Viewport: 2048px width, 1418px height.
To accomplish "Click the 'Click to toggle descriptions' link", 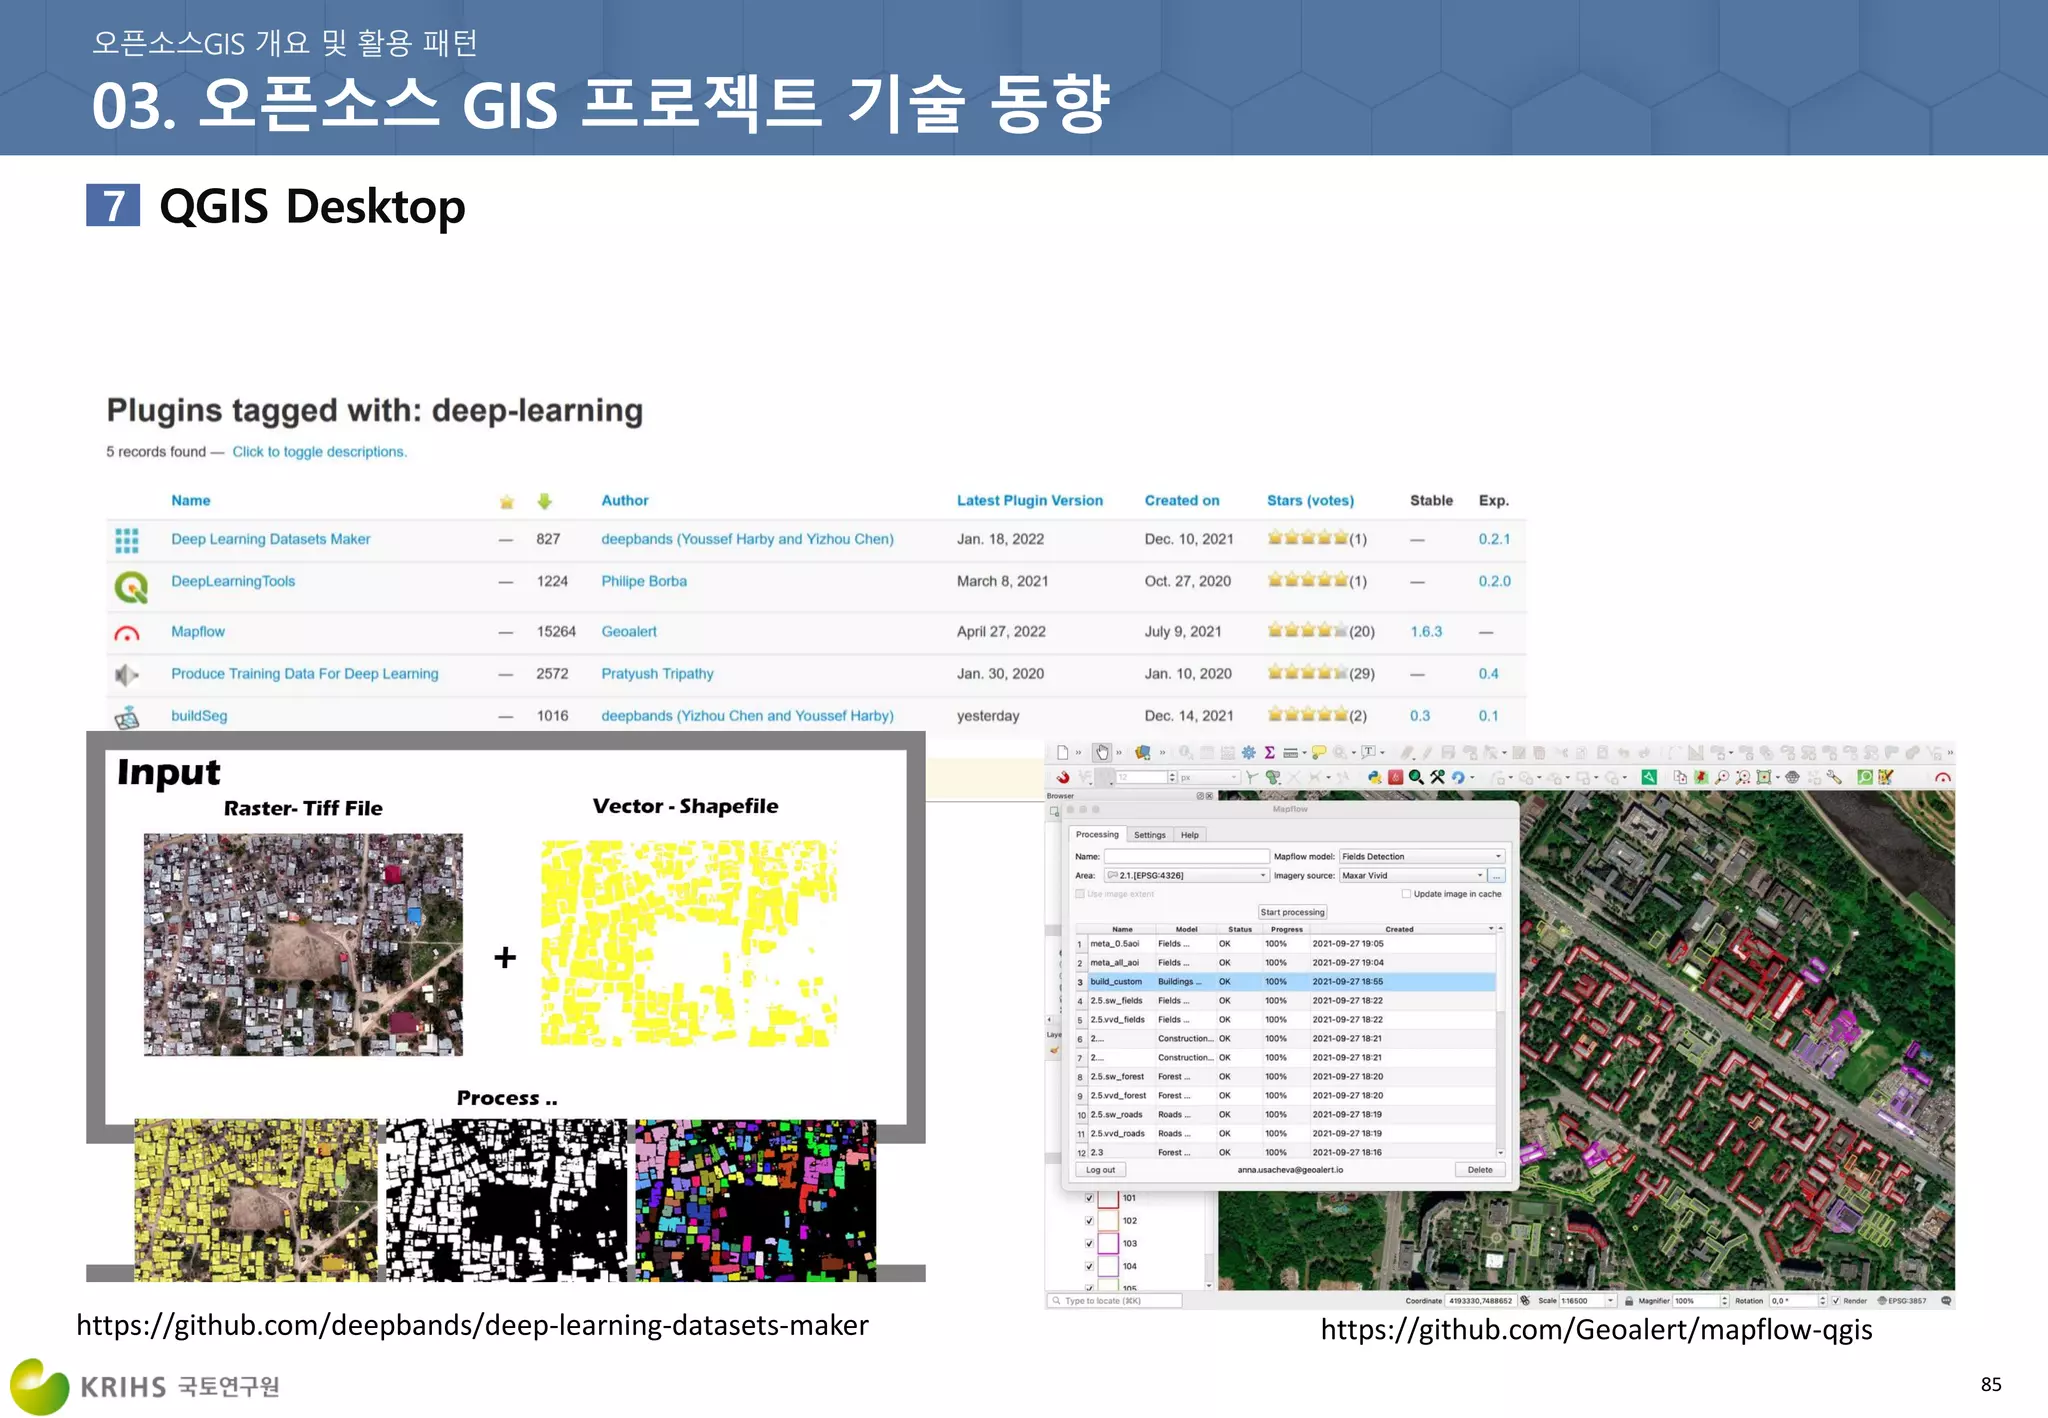I will (x=319, y=452).
